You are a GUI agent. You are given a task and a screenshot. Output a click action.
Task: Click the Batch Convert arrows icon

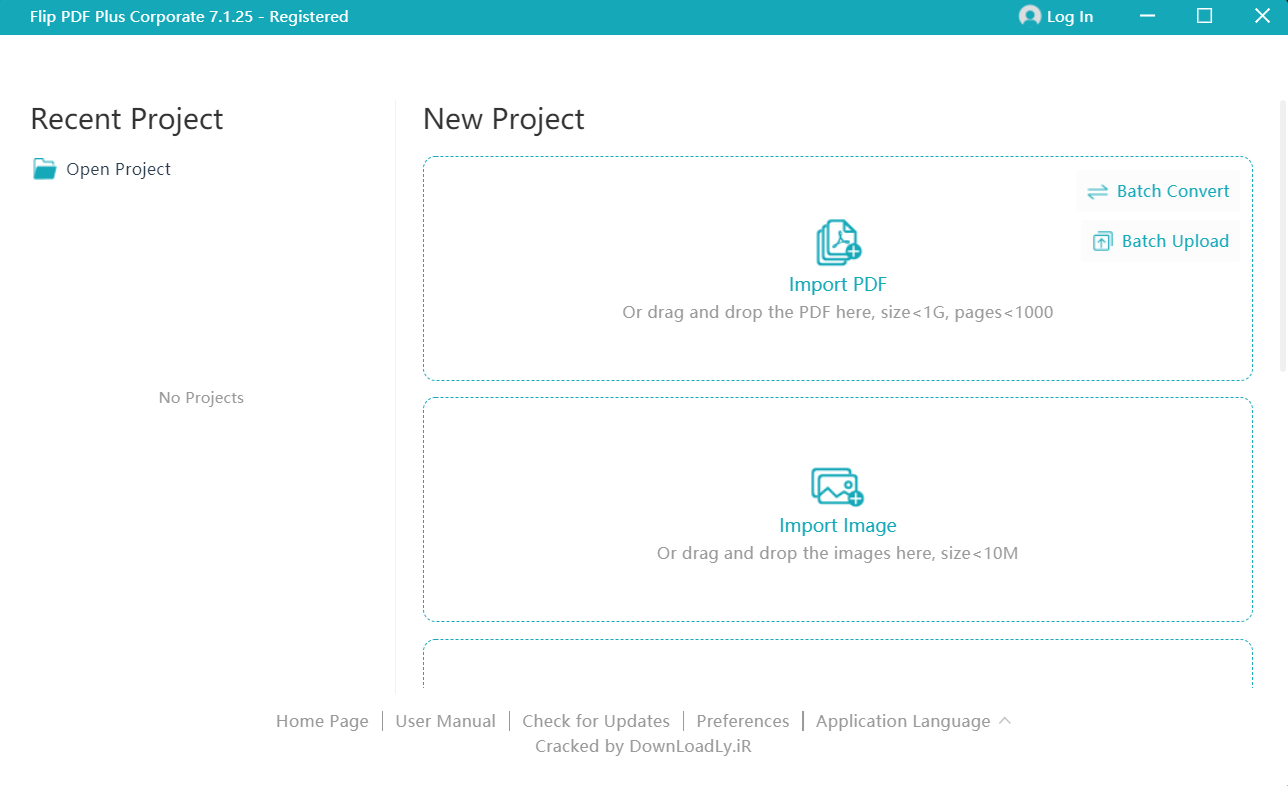coord(1097,192)
